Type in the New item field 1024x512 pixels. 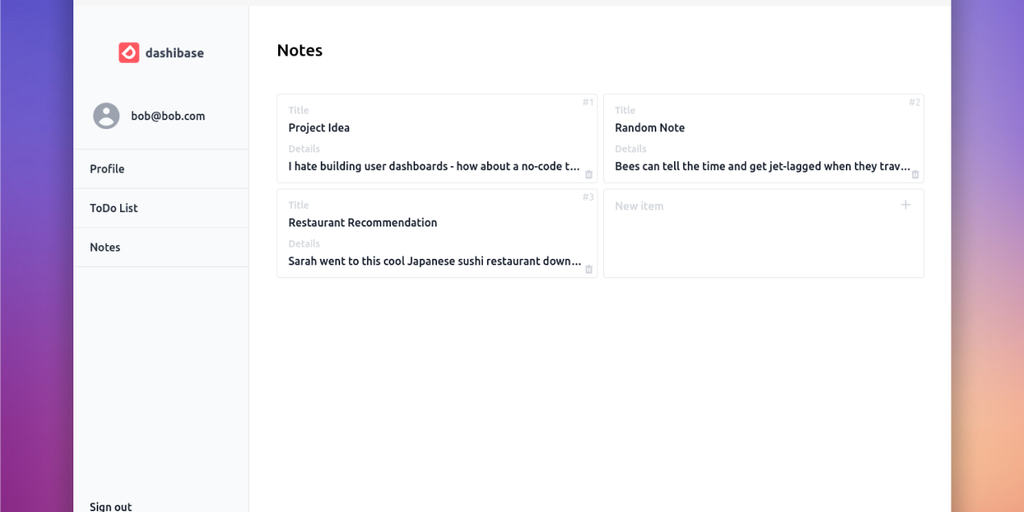[x=700, y=206]
